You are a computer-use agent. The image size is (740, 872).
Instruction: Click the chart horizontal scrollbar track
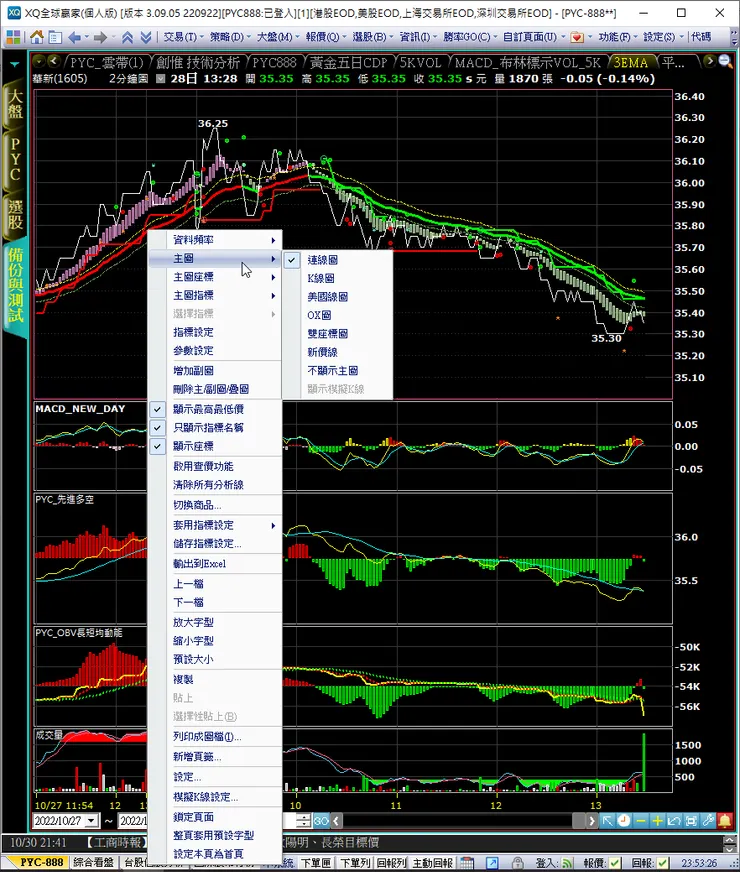456,820
